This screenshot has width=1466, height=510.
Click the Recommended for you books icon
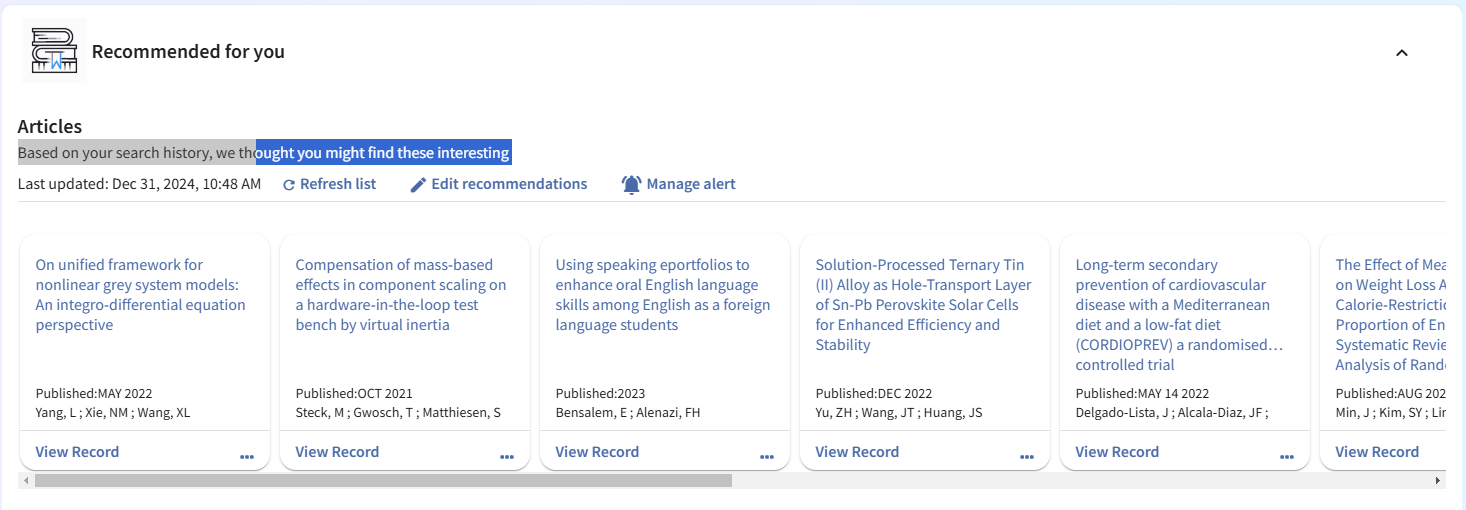click(54, 51)
